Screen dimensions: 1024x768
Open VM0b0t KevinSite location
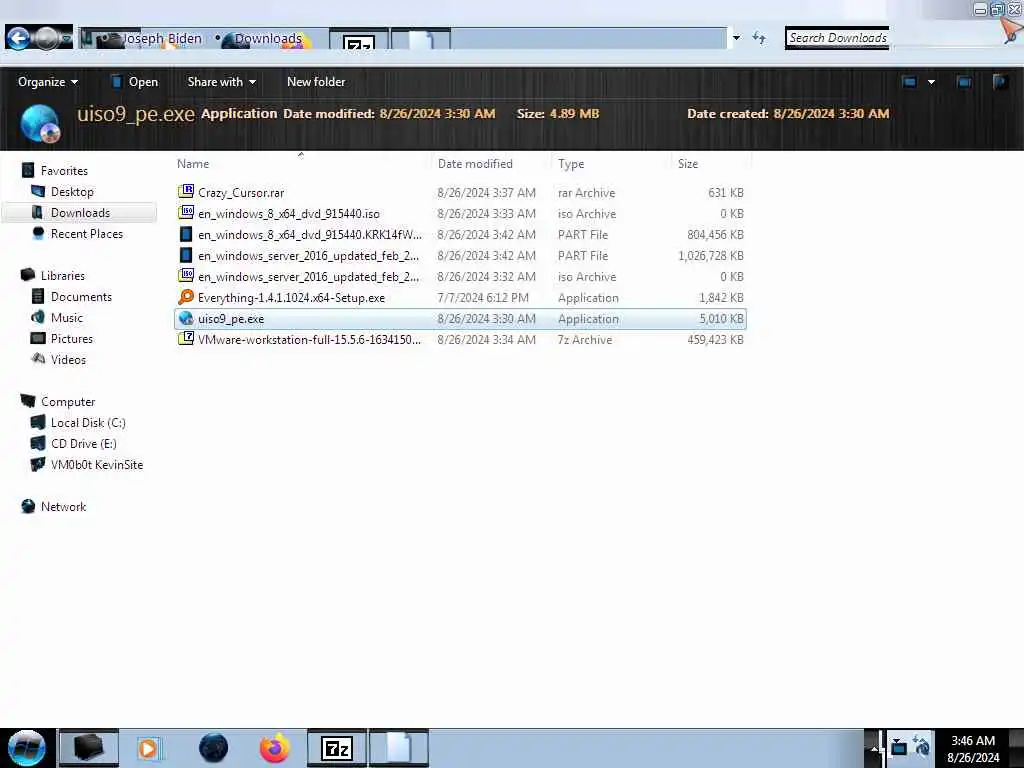(97, 464)
